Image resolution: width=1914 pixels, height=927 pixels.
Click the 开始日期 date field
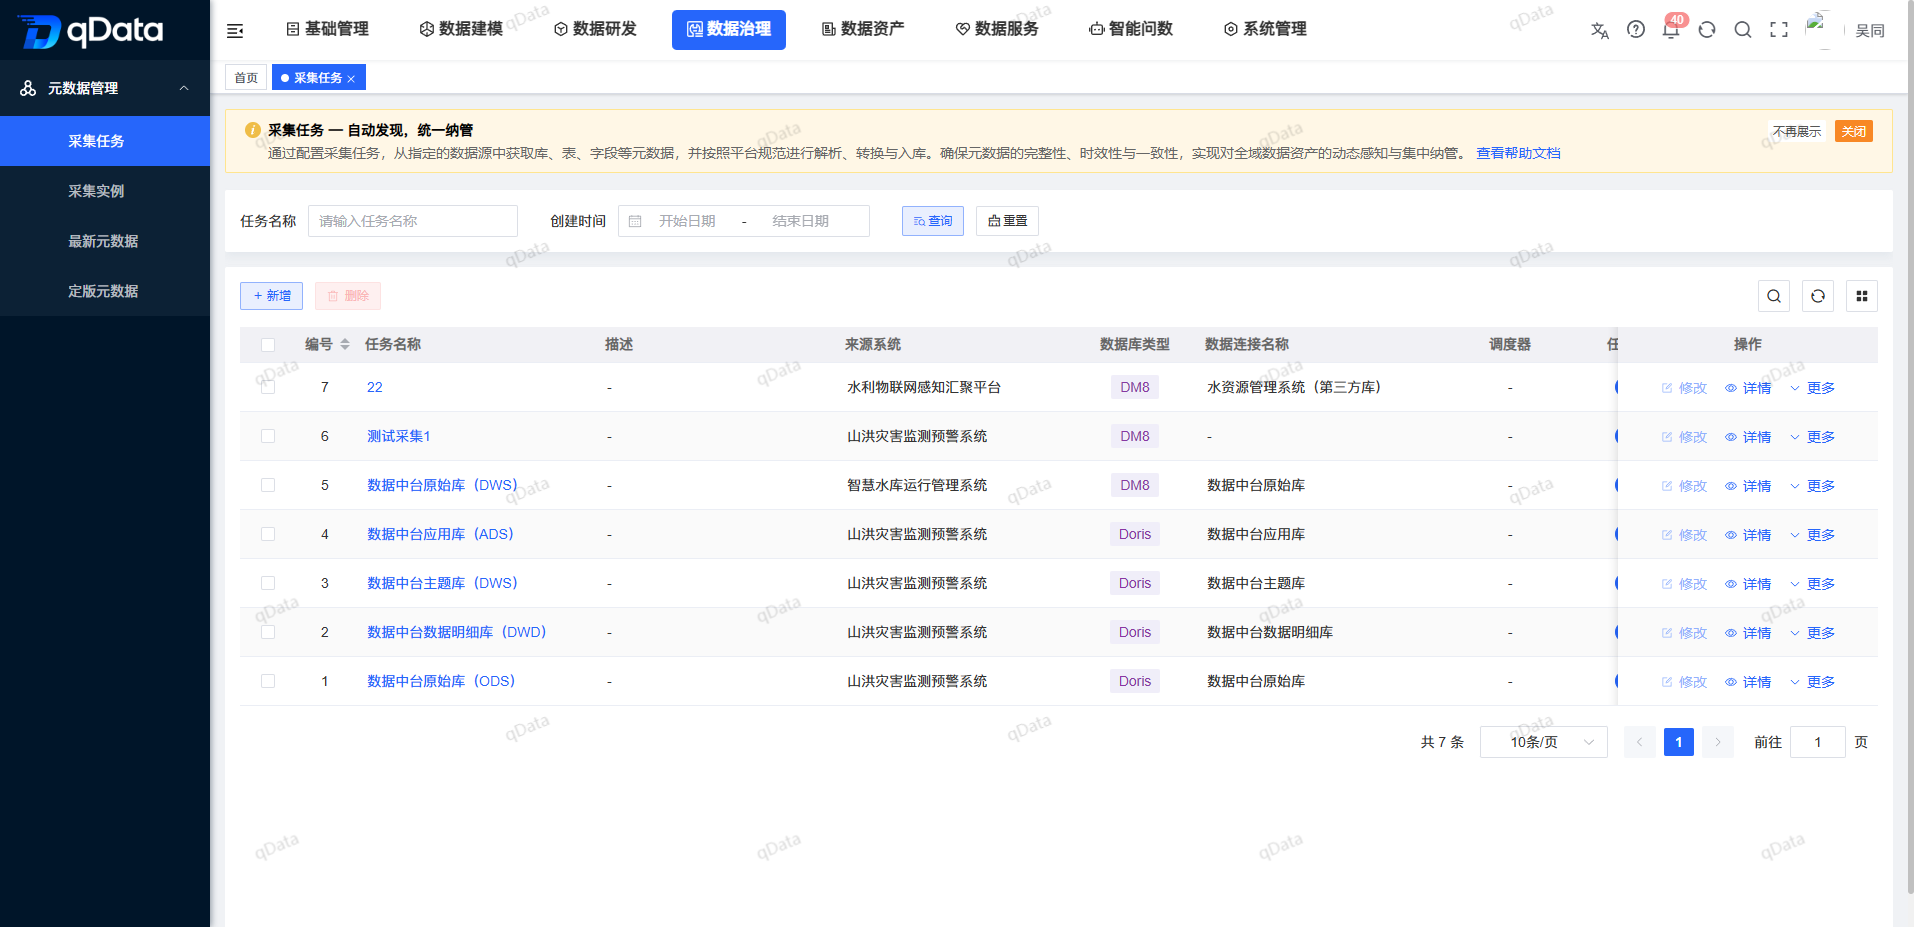tap(687, 221)
